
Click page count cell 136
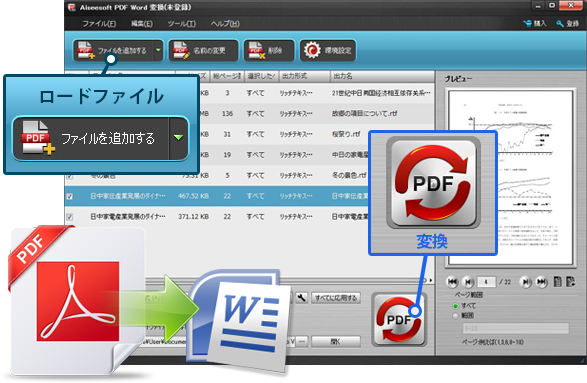click(227, 113)
